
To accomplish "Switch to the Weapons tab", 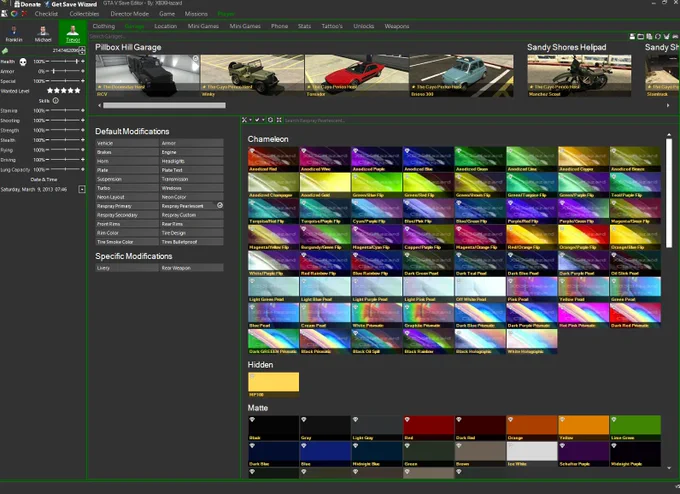I will (x=397, y=26).
